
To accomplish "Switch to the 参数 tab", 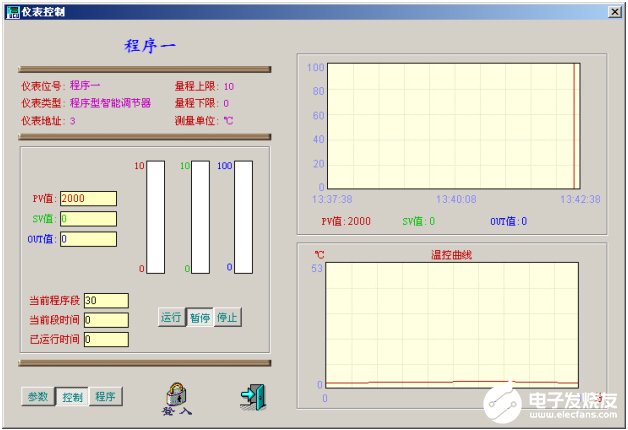I will tap(38, 396).
